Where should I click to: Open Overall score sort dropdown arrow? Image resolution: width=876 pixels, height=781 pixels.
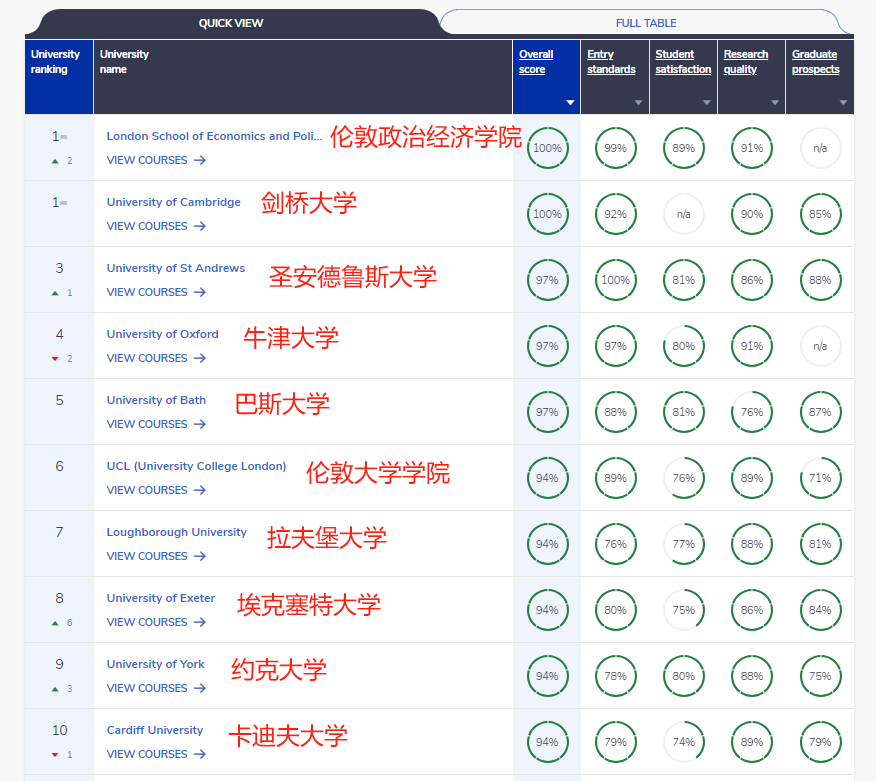click(x=570, y=103)
